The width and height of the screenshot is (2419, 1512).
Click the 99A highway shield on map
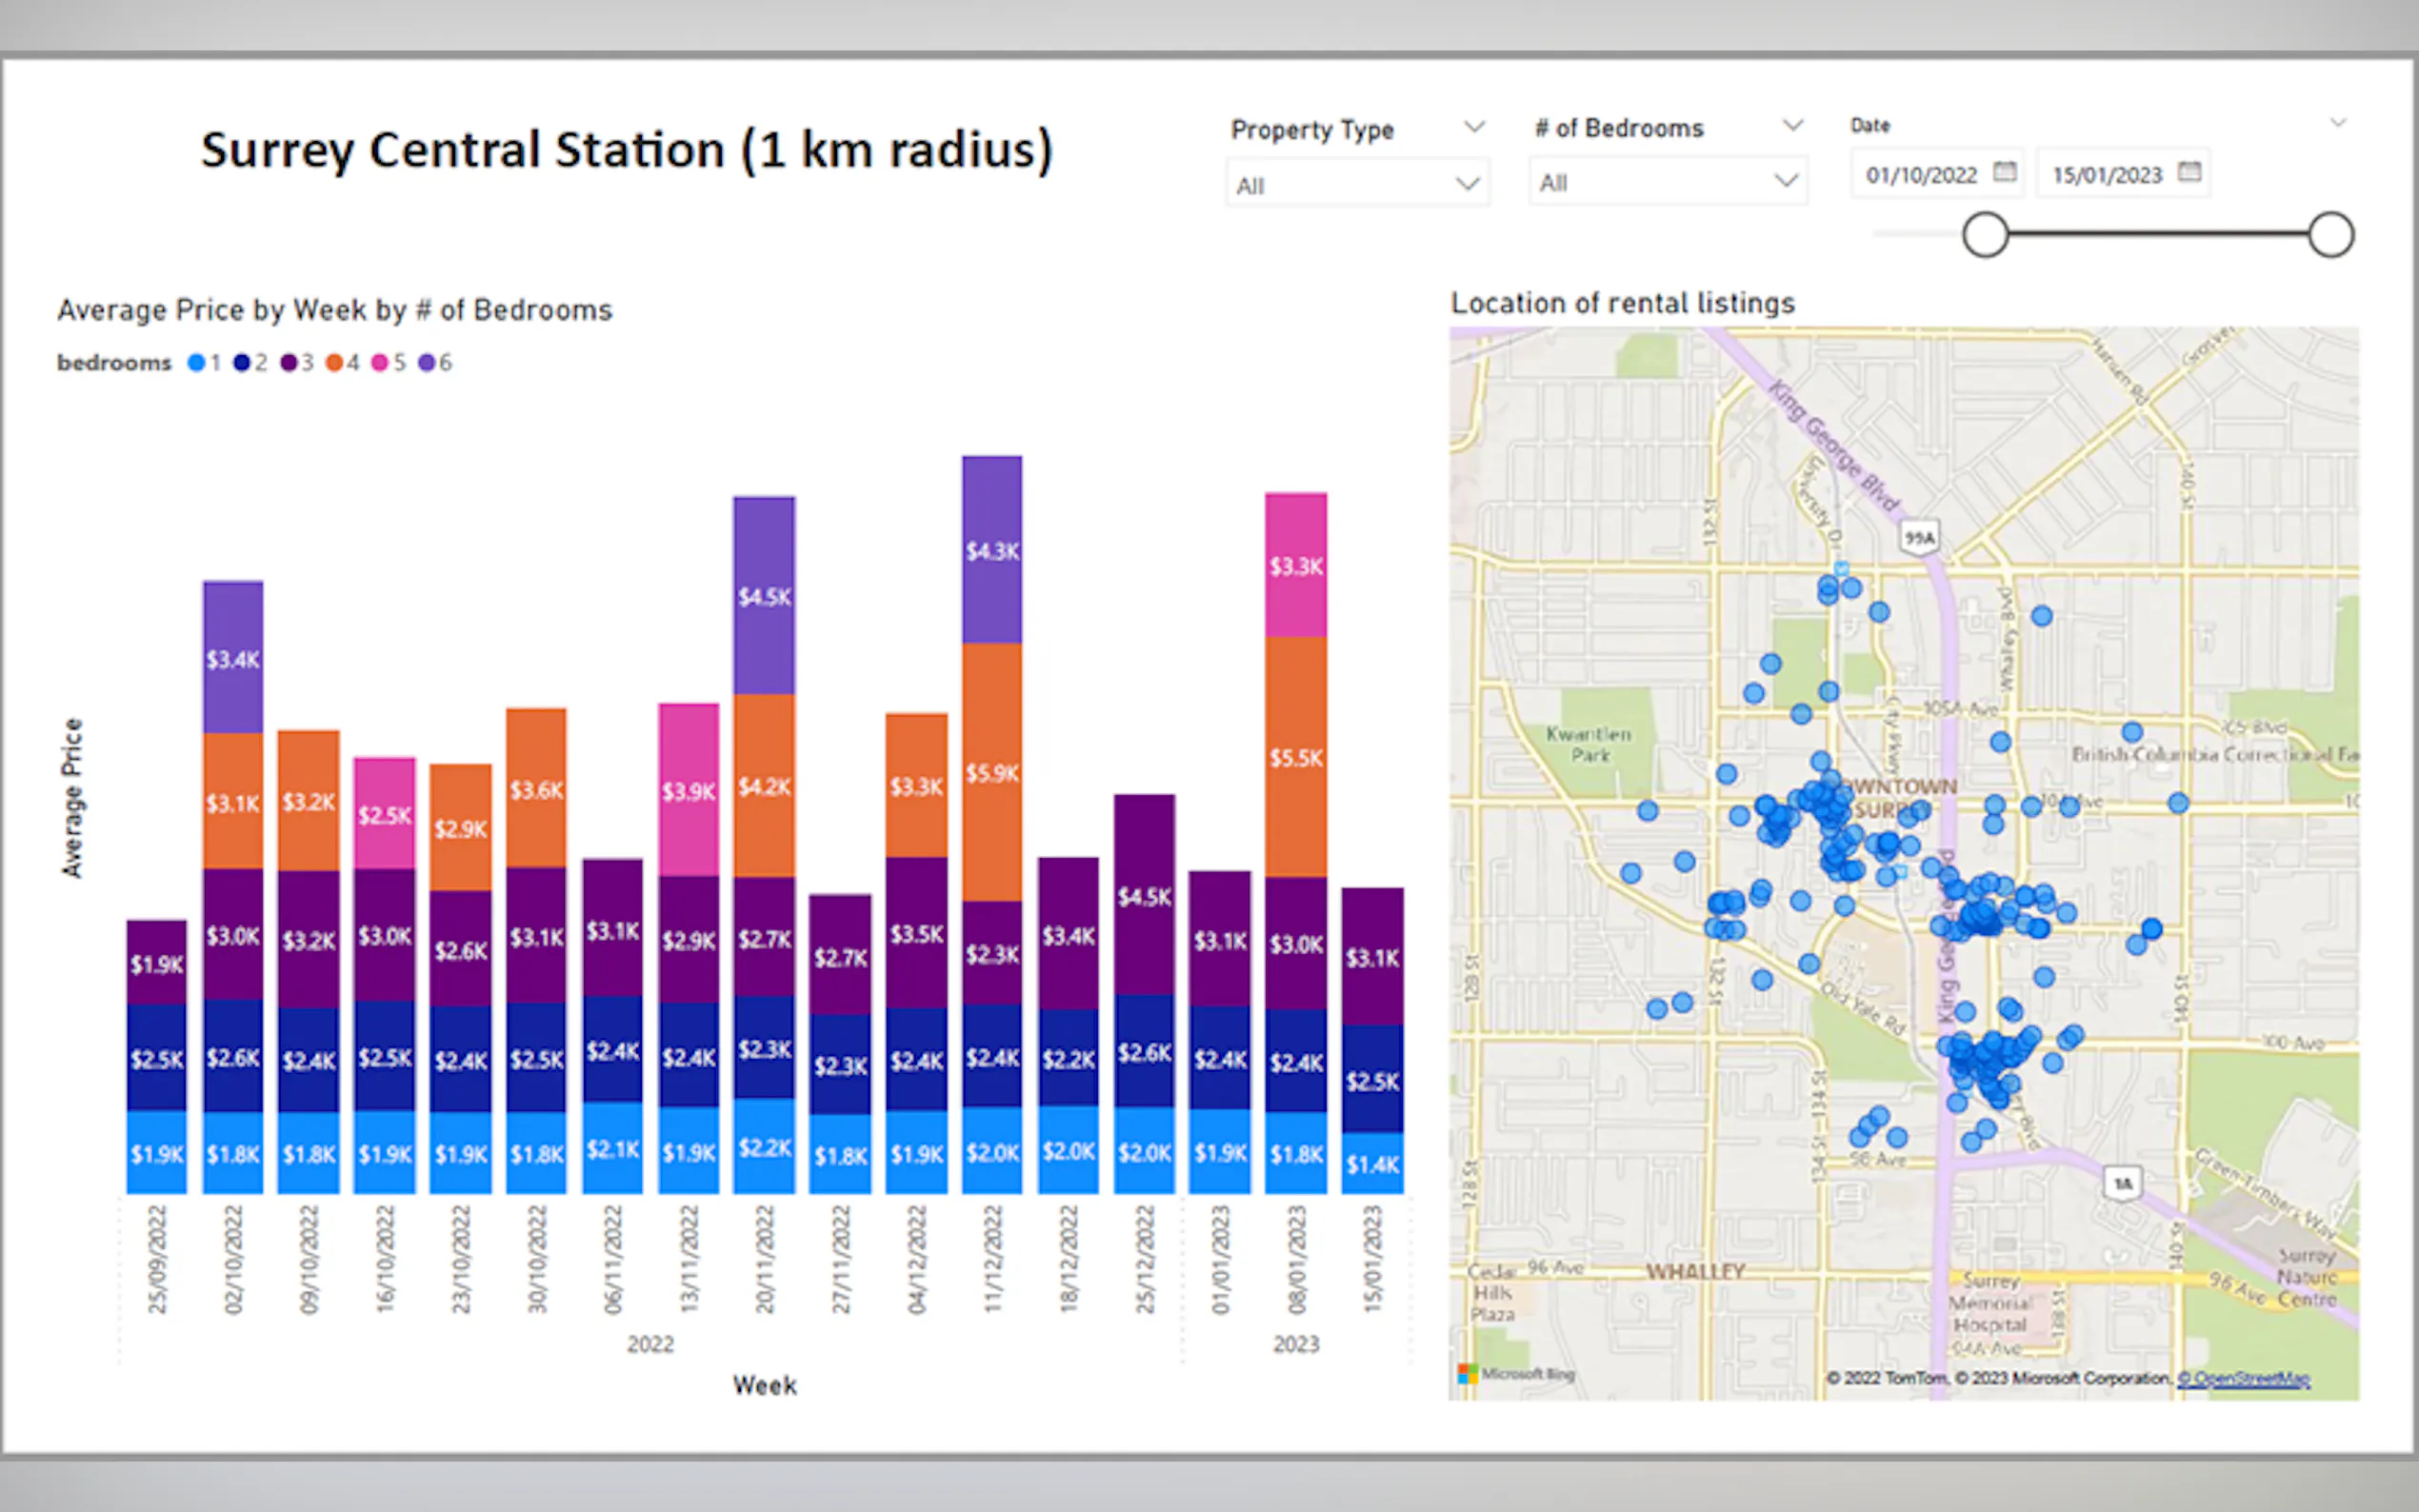[x=1919, y=538]
